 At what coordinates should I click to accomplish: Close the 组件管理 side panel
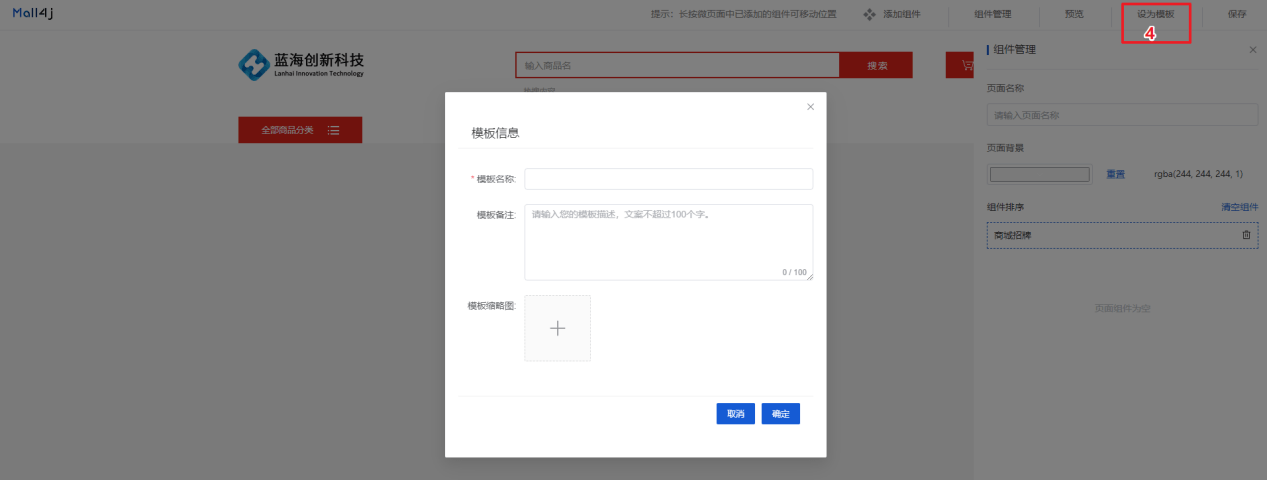pos(1253,49)
